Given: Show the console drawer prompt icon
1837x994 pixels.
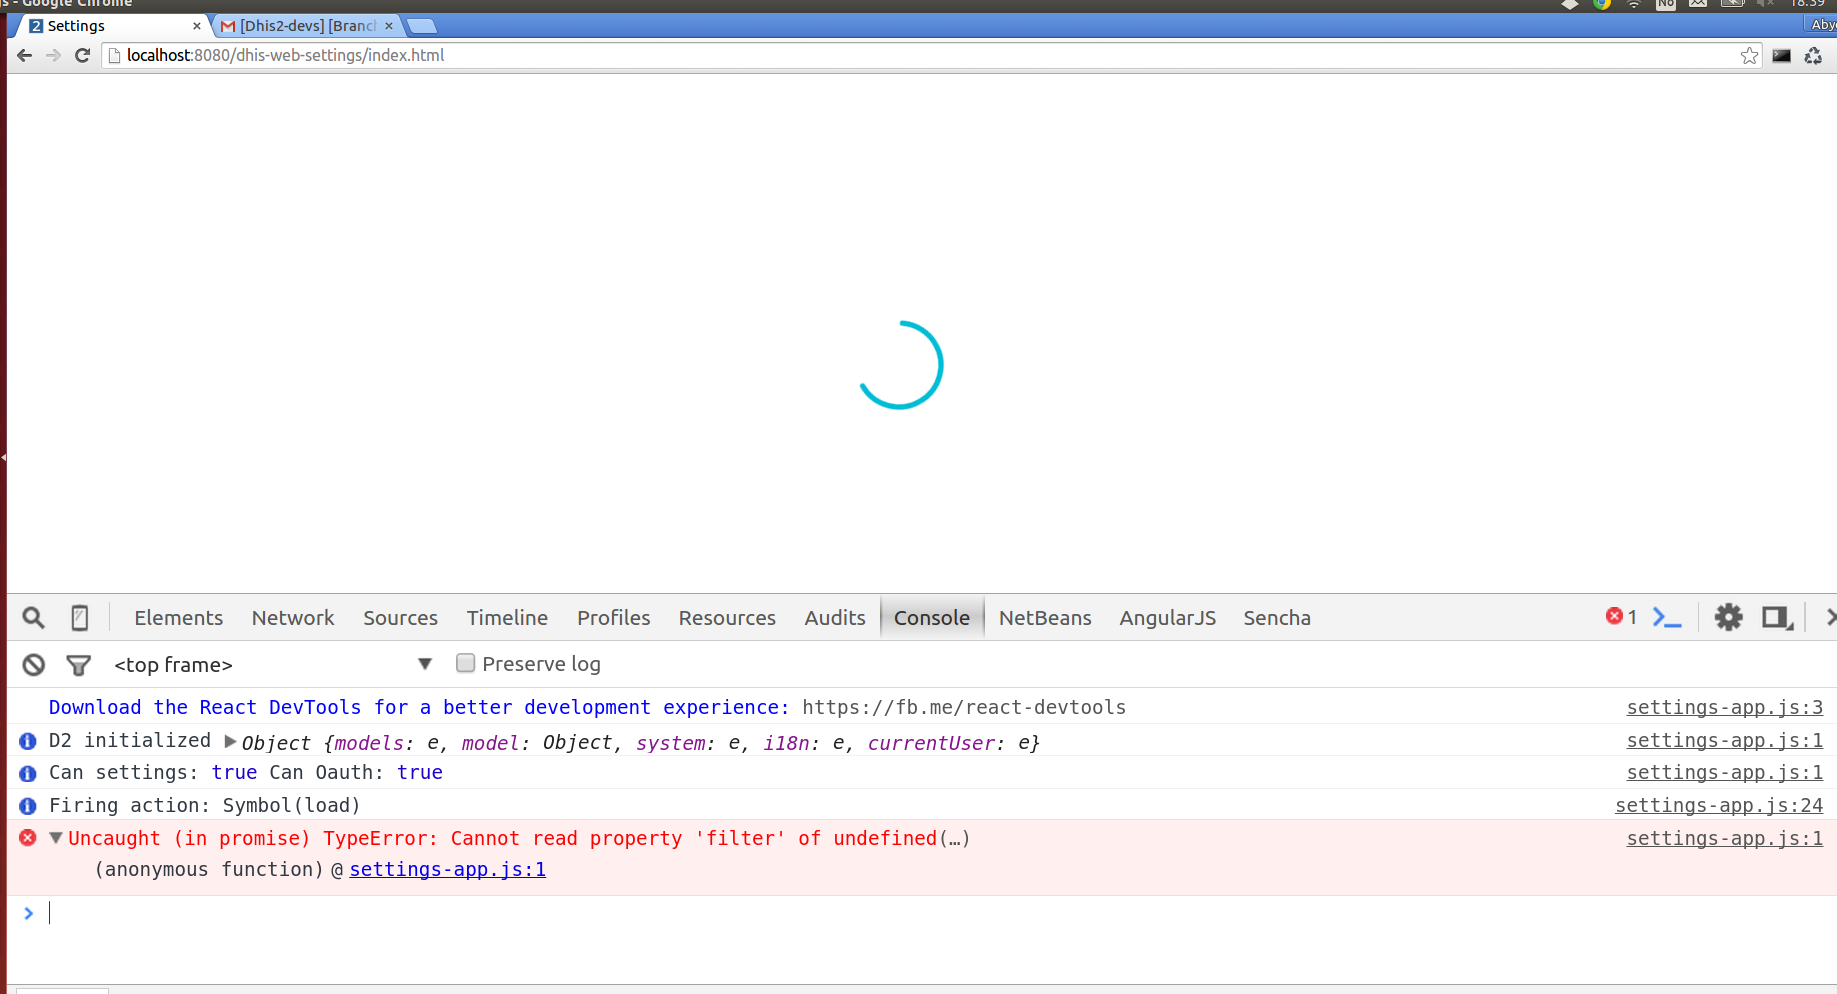Looking at the screenshot, I should pos(1667,618).
